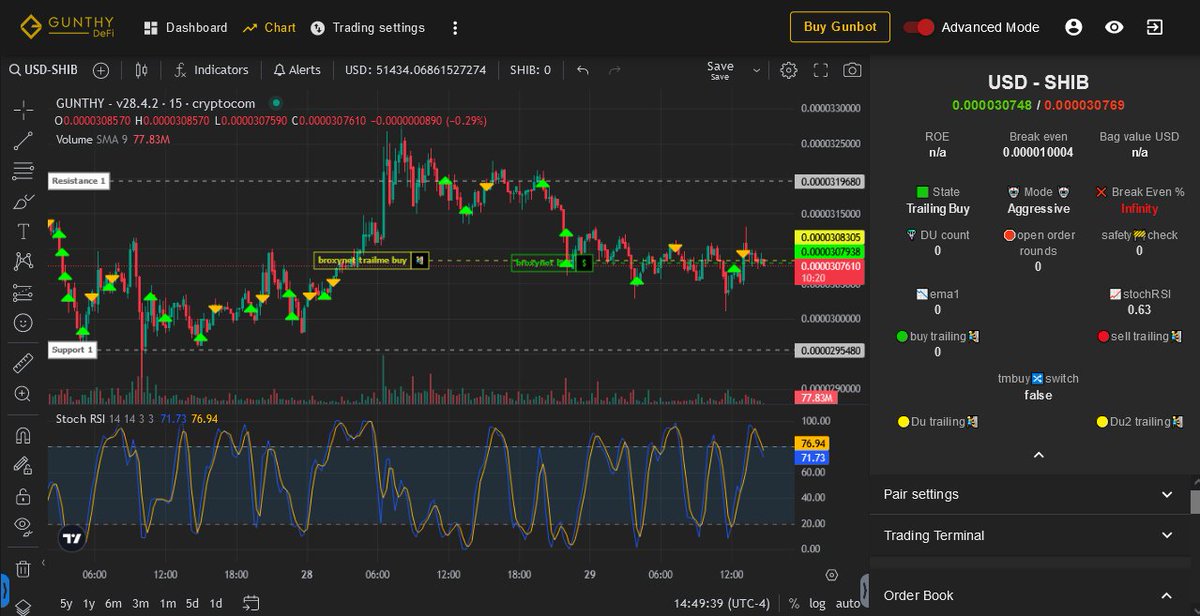Search symbol USD-SHIB
Image resolution: width=1200 pixels, height=616 pixels.
[x=43, y=70]
